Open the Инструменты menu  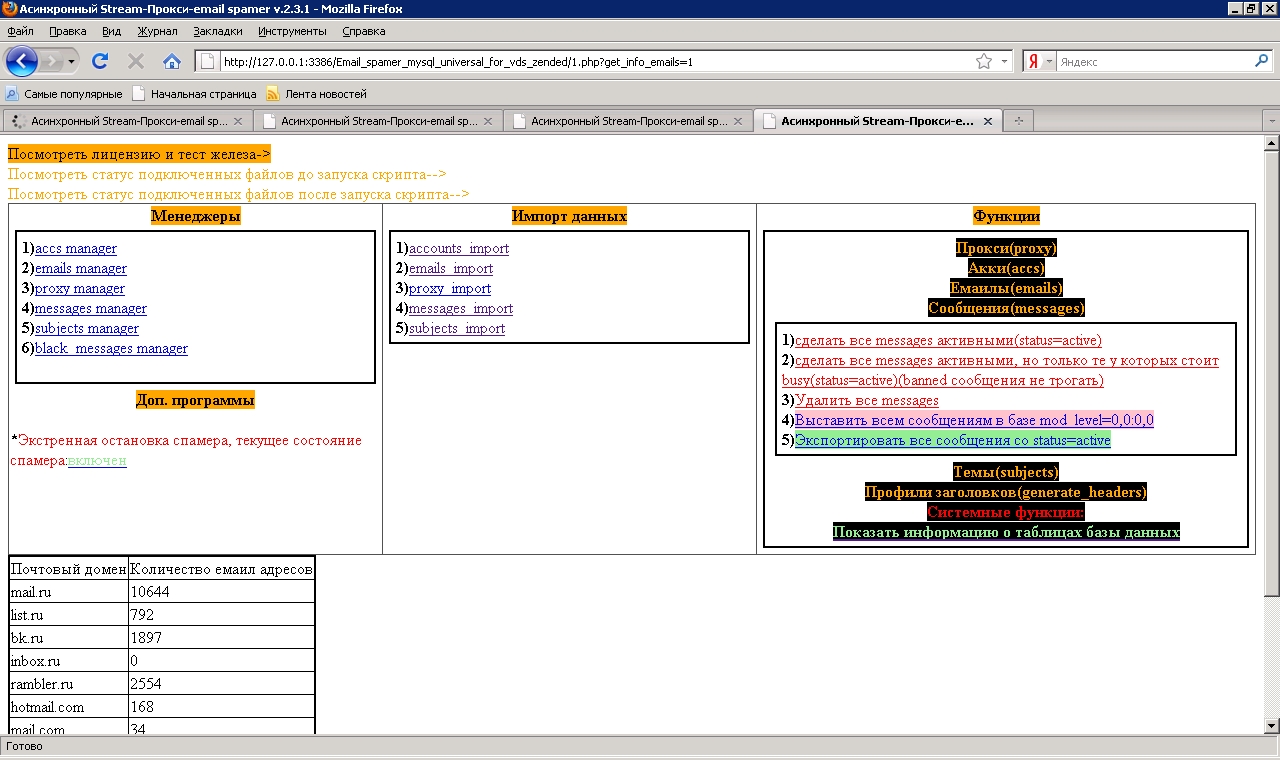pyautogui.click(x=292, y=31)
